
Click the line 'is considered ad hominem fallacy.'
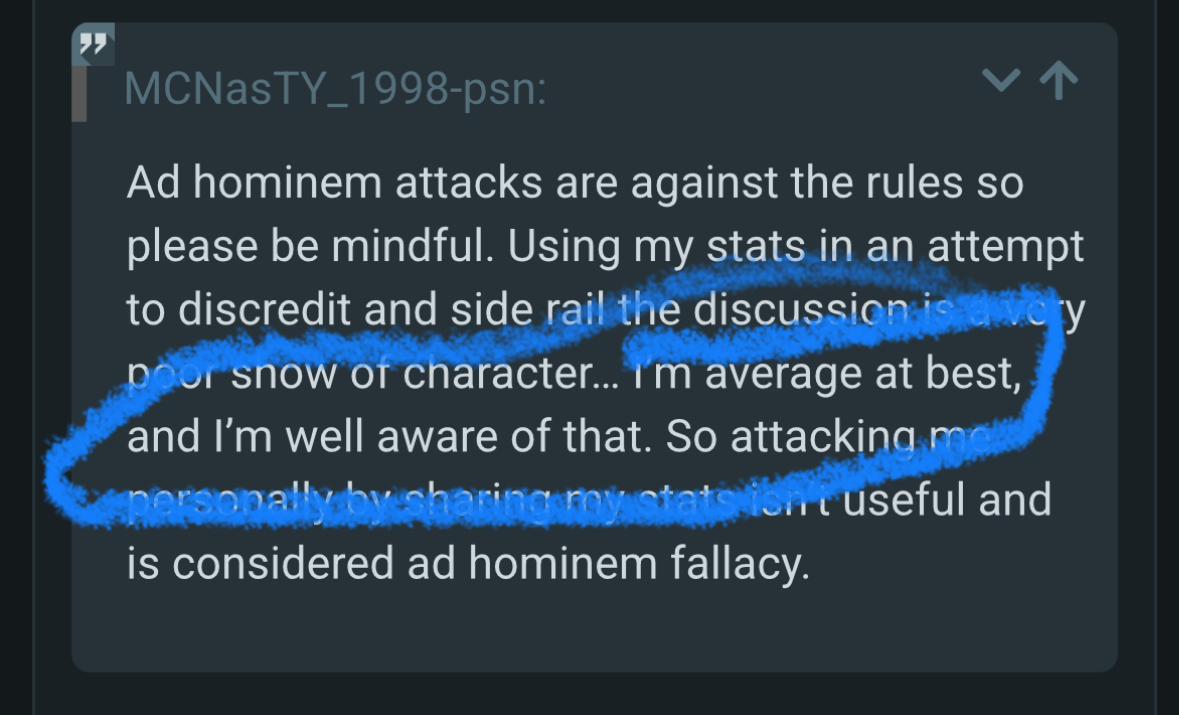[x=466, y=563]
